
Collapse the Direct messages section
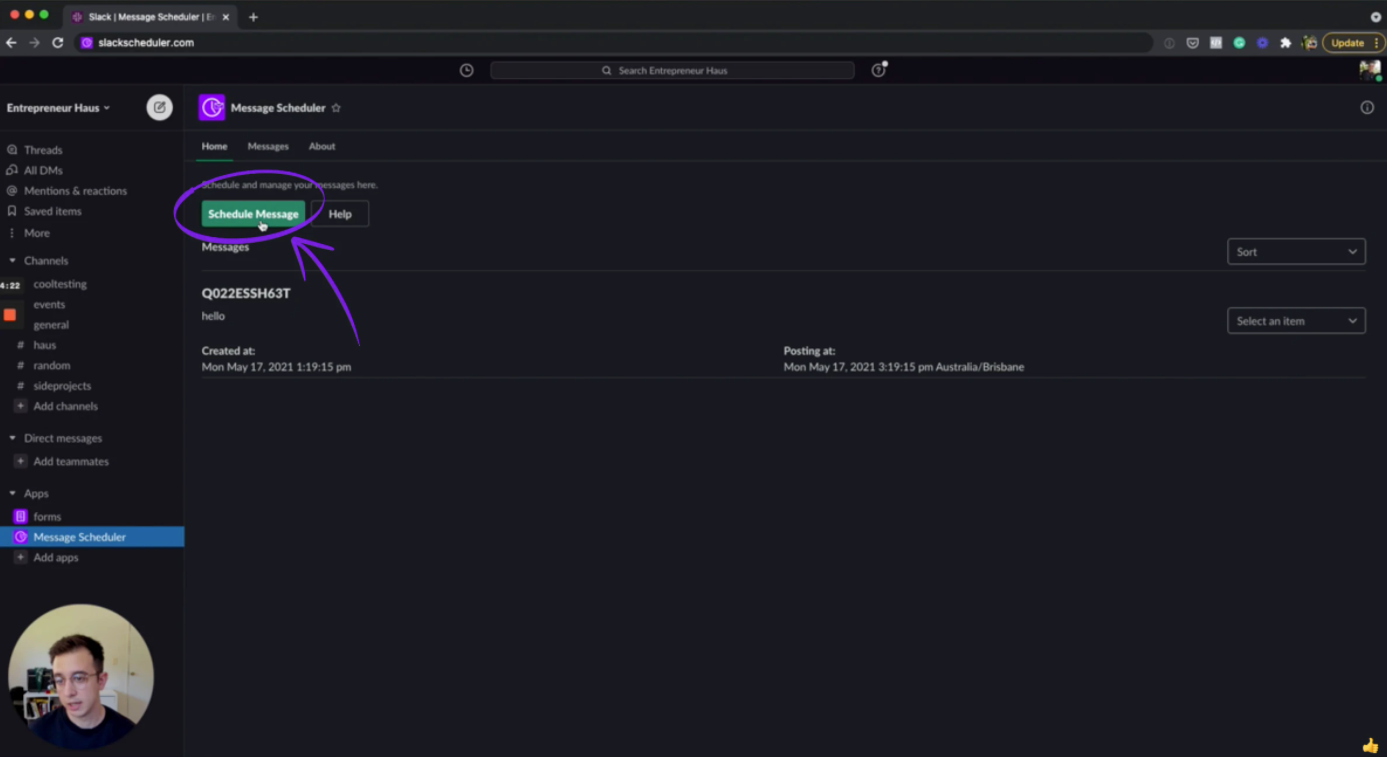pos(12,438)
